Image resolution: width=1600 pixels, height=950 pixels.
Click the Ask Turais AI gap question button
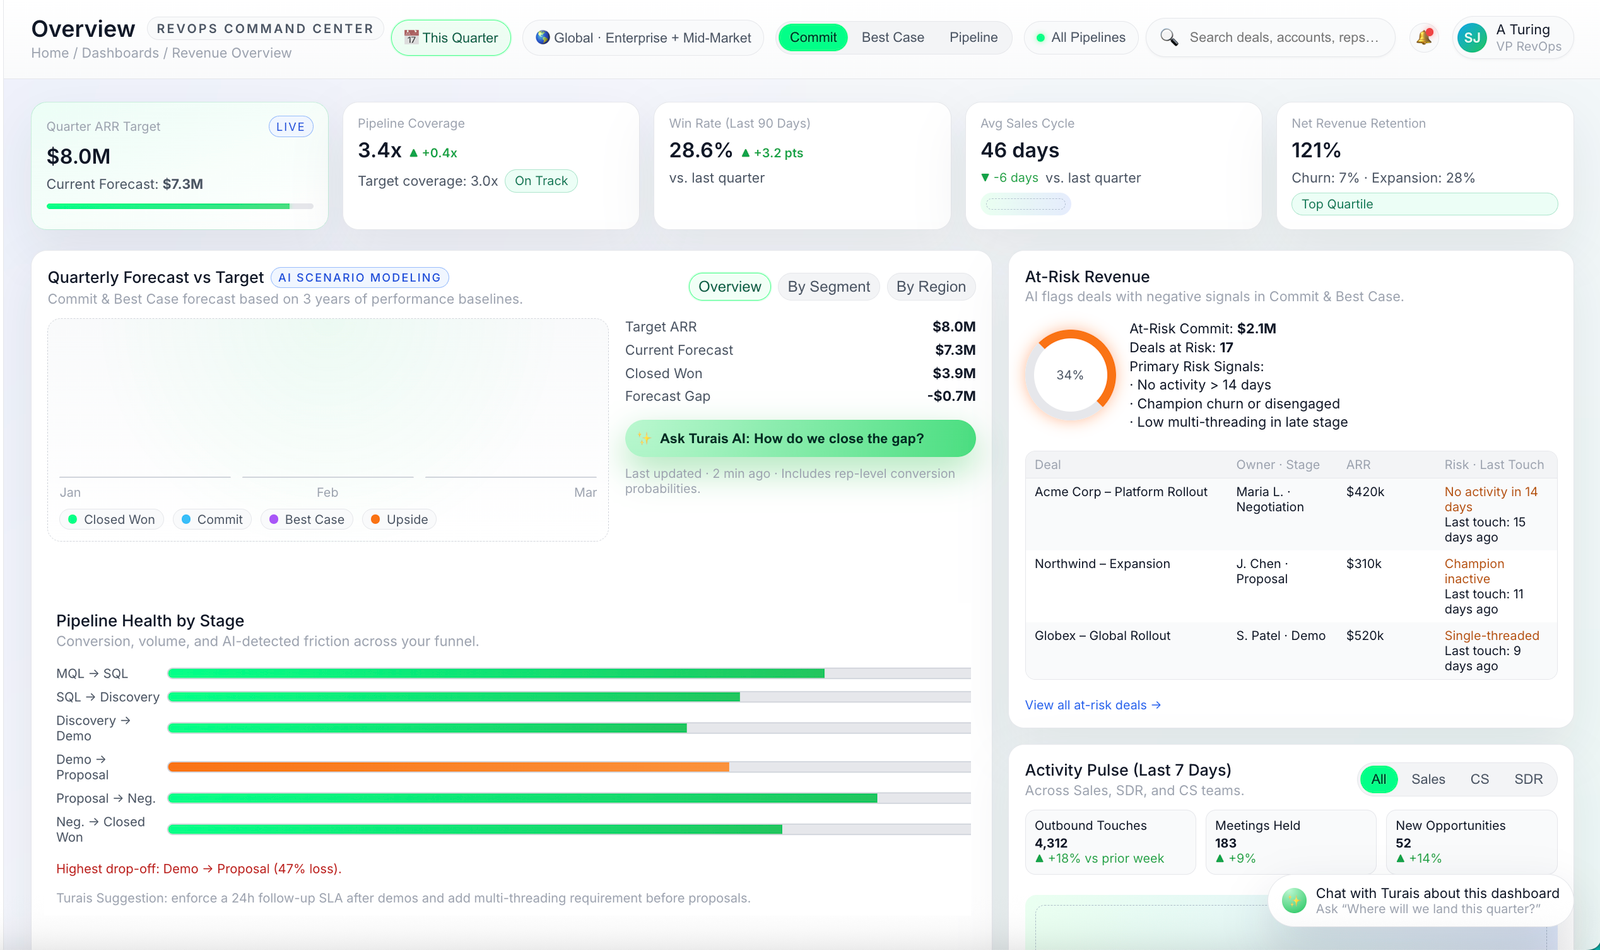coord(799,438)
